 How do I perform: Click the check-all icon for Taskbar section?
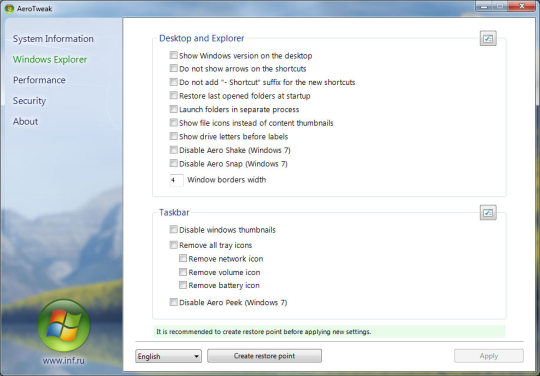pyautogui.click(x=488, y=213)
